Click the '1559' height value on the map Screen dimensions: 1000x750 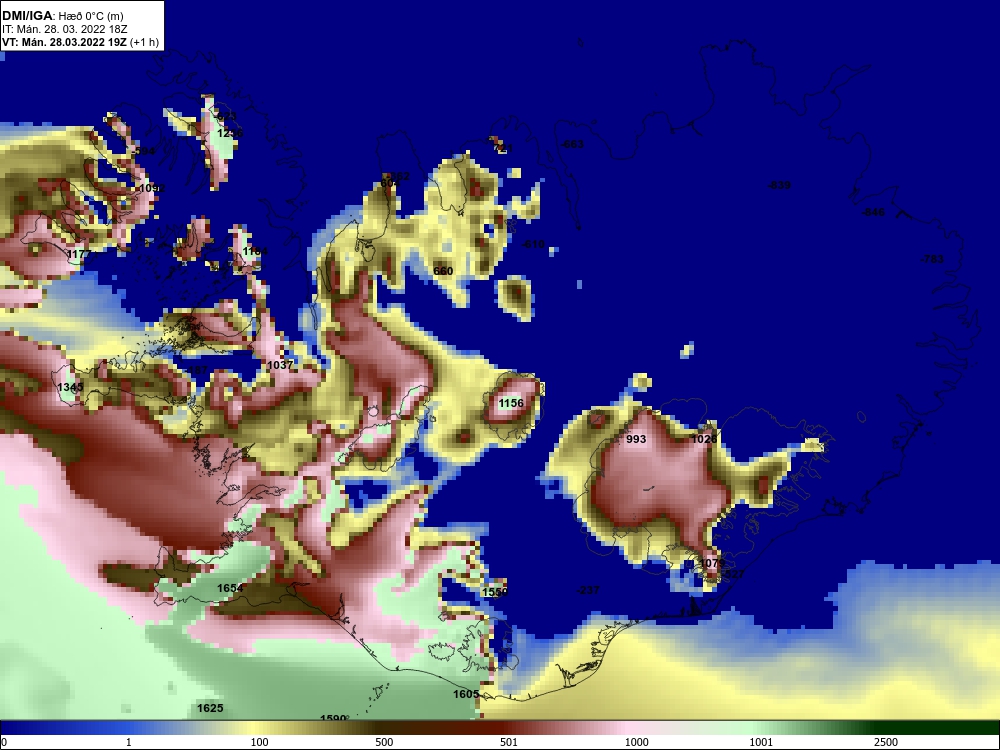(x=495, y=592)
